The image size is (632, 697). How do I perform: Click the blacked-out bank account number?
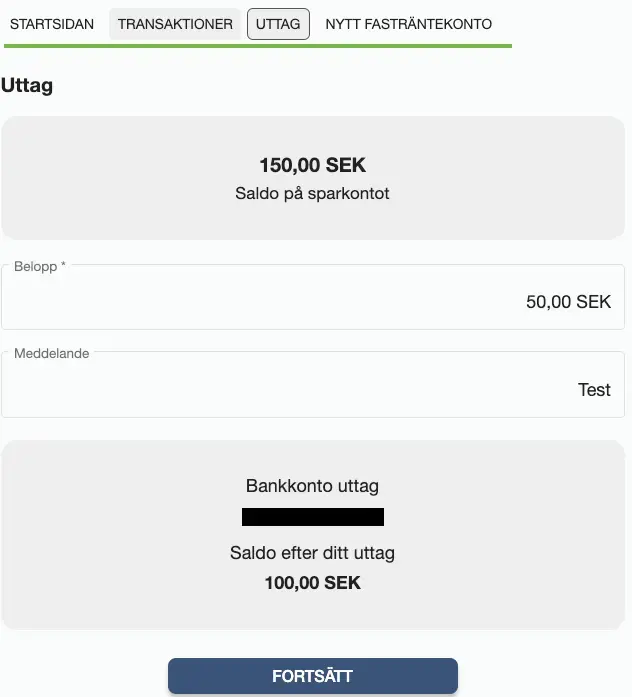point(312,517)
